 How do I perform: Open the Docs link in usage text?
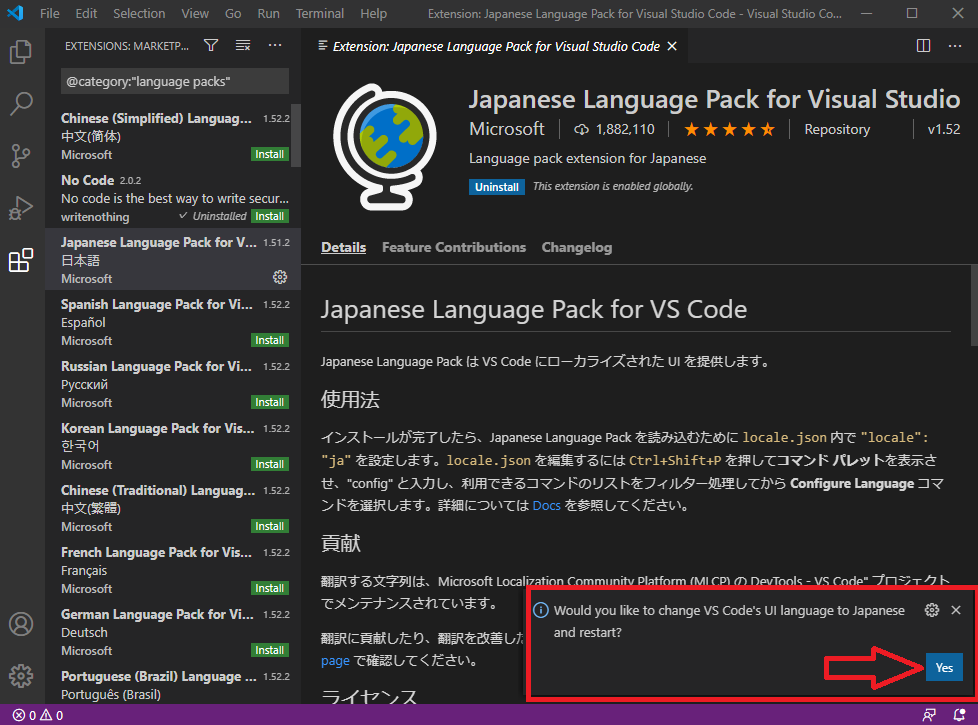coord(546,505)
